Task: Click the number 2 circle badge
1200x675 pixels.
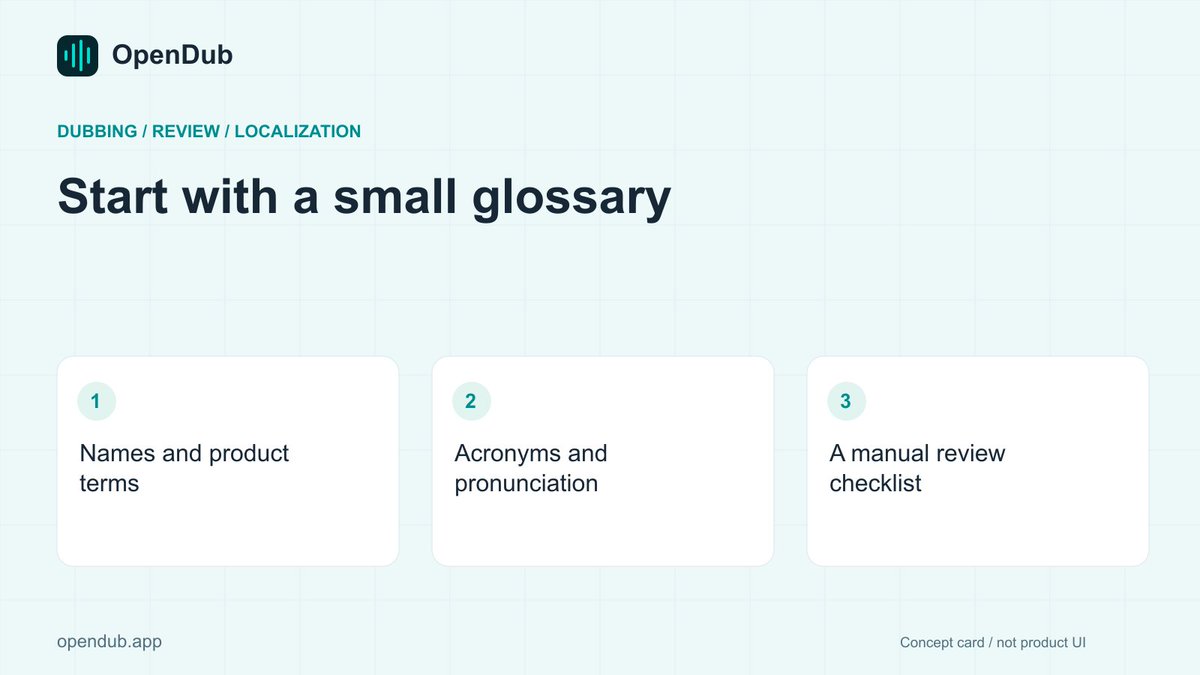Action: 471,401
